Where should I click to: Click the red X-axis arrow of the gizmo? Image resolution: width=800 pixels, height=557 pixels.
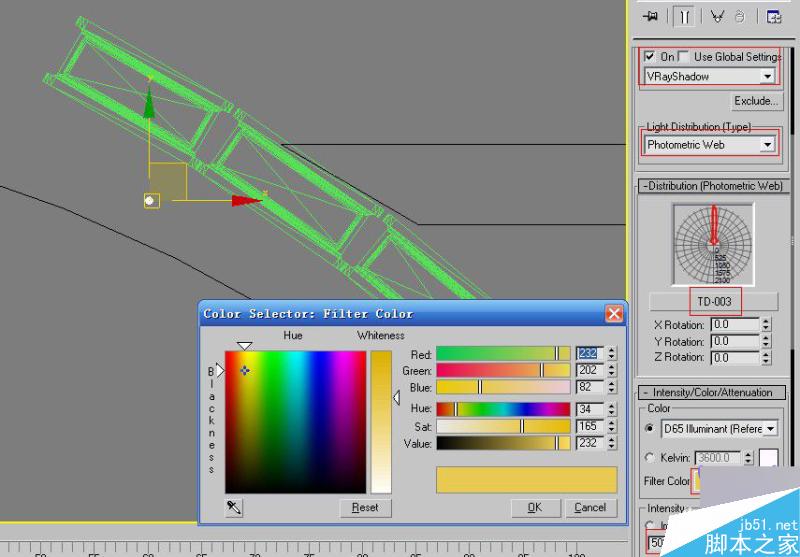(x=246, y=200)
